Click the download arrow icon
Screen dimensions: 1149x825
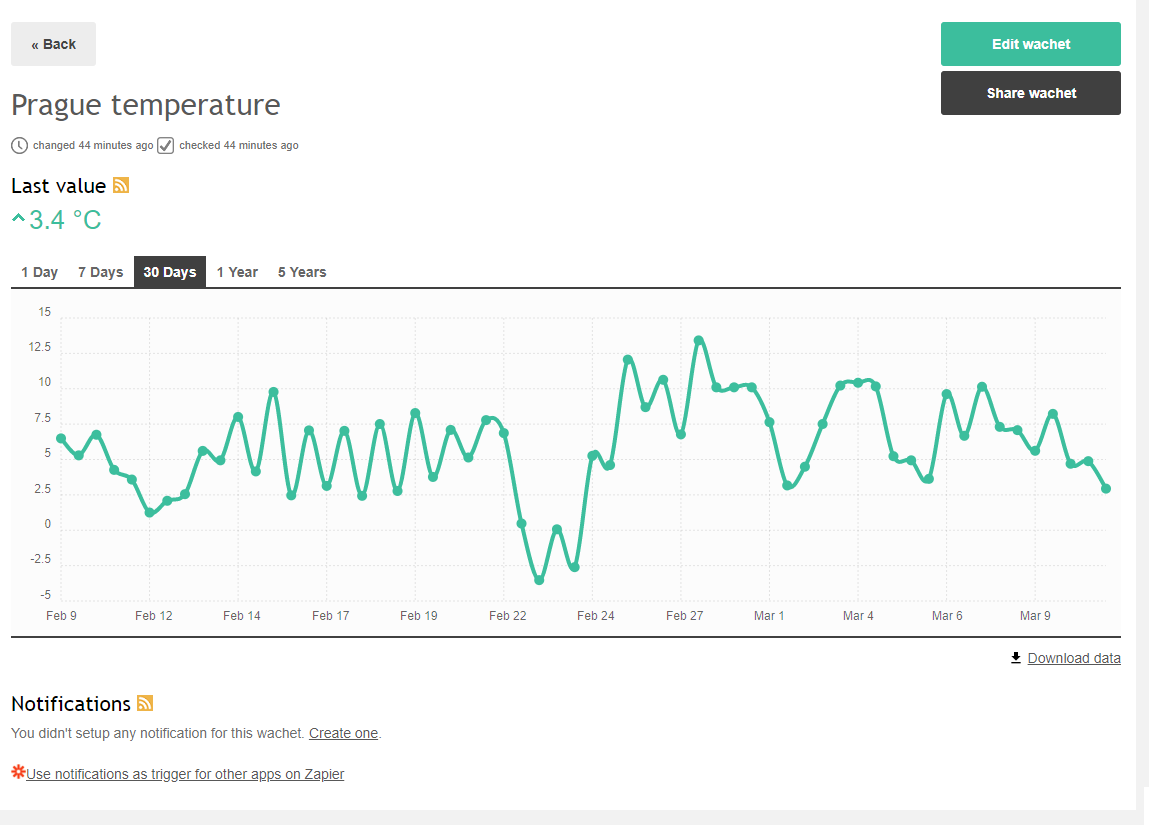pos(1016,657)
